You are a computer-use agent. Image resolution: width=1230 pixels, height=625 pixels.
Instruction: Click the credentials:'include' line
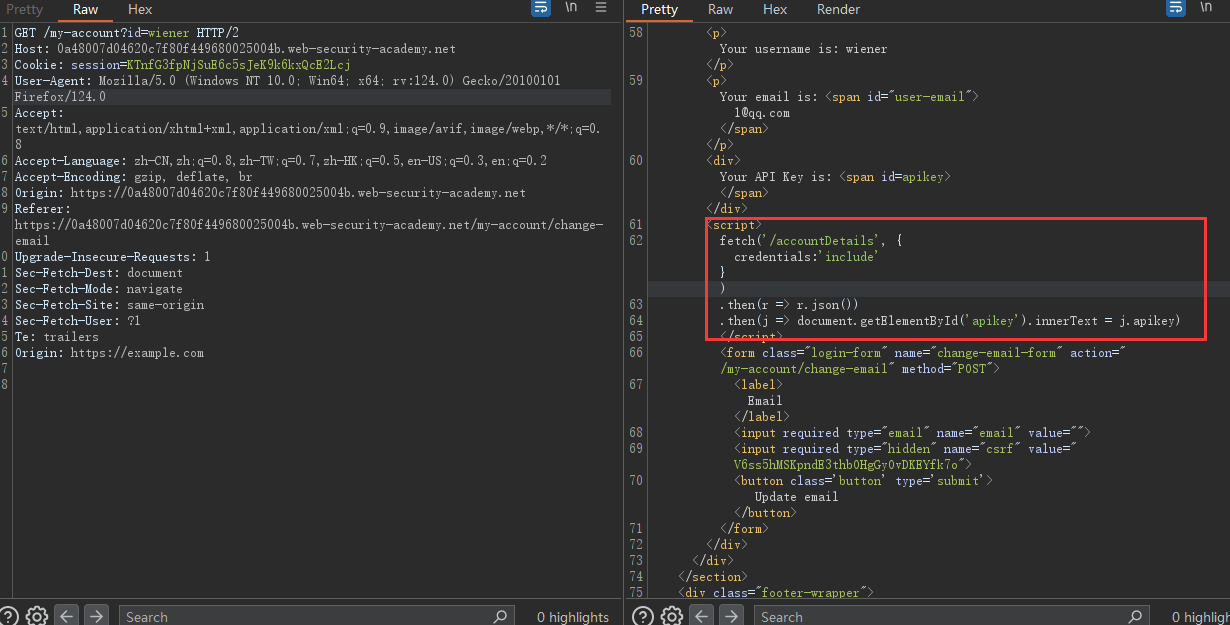pos(806,257)
